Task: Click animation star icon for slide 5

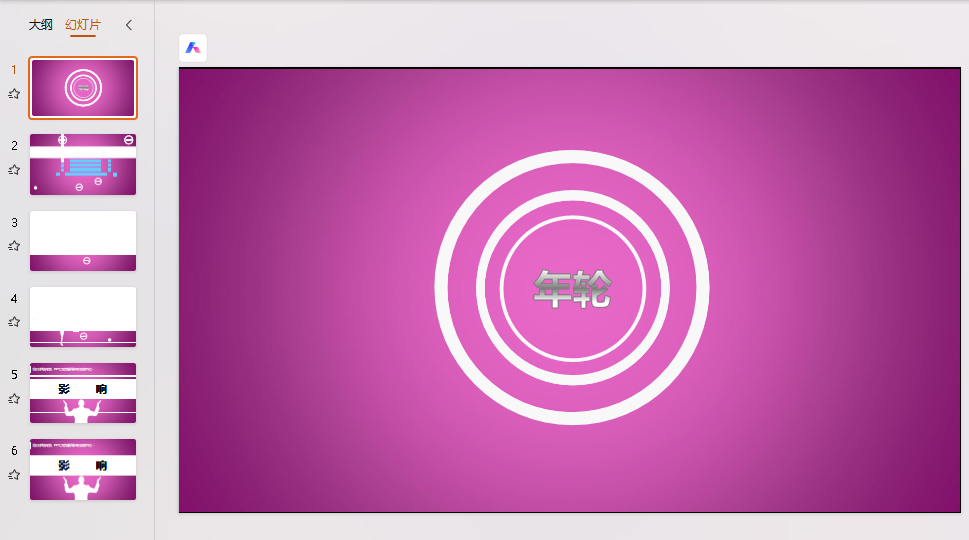Action: 14,399
